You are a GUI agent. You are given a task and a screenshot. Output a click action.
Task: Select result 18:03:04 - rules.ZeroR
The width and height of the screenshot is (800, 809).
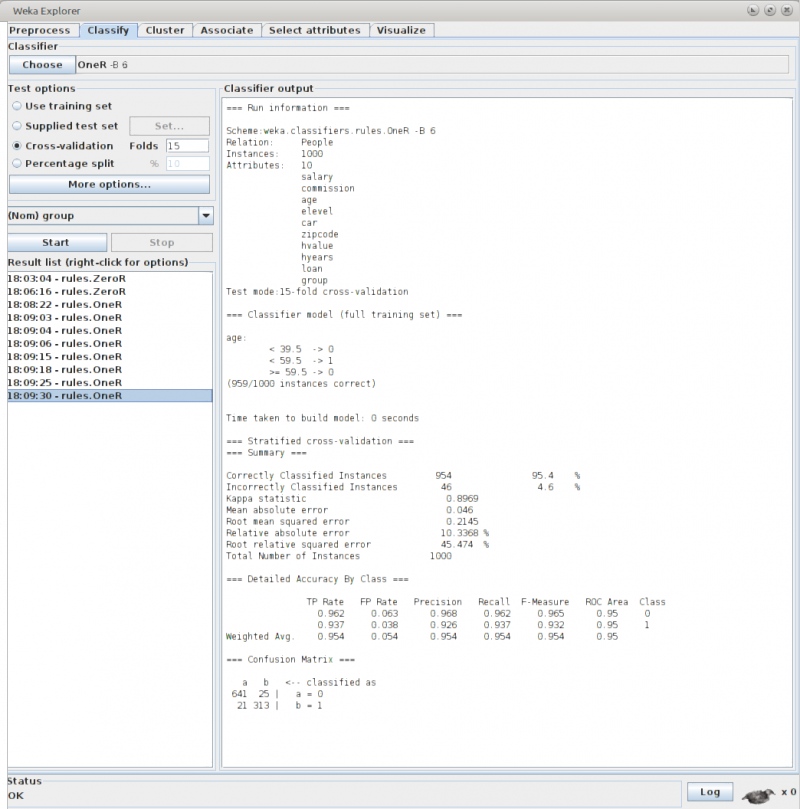point(109,279)
